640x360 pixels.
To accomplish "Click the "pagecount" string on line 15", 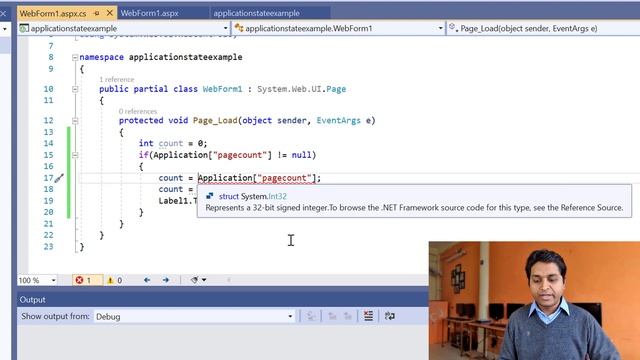I will 240,155.
